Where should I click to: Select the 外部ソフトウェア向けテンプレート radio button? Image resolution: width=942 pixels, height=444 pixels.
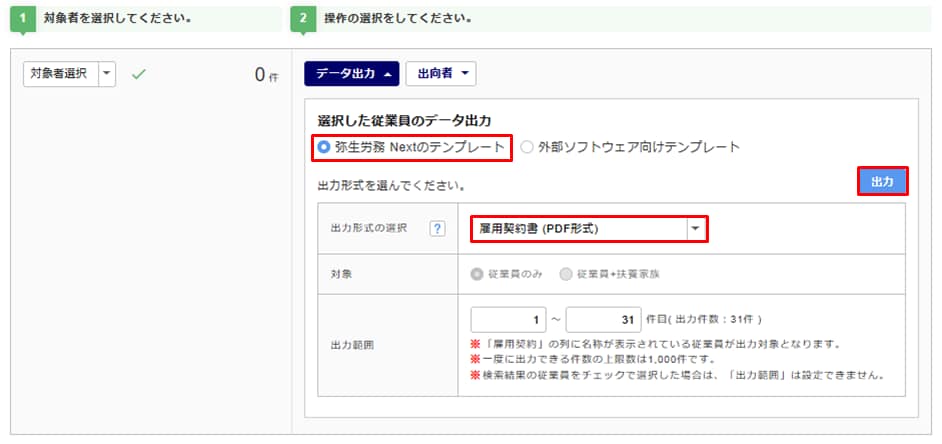pos(527,147)
